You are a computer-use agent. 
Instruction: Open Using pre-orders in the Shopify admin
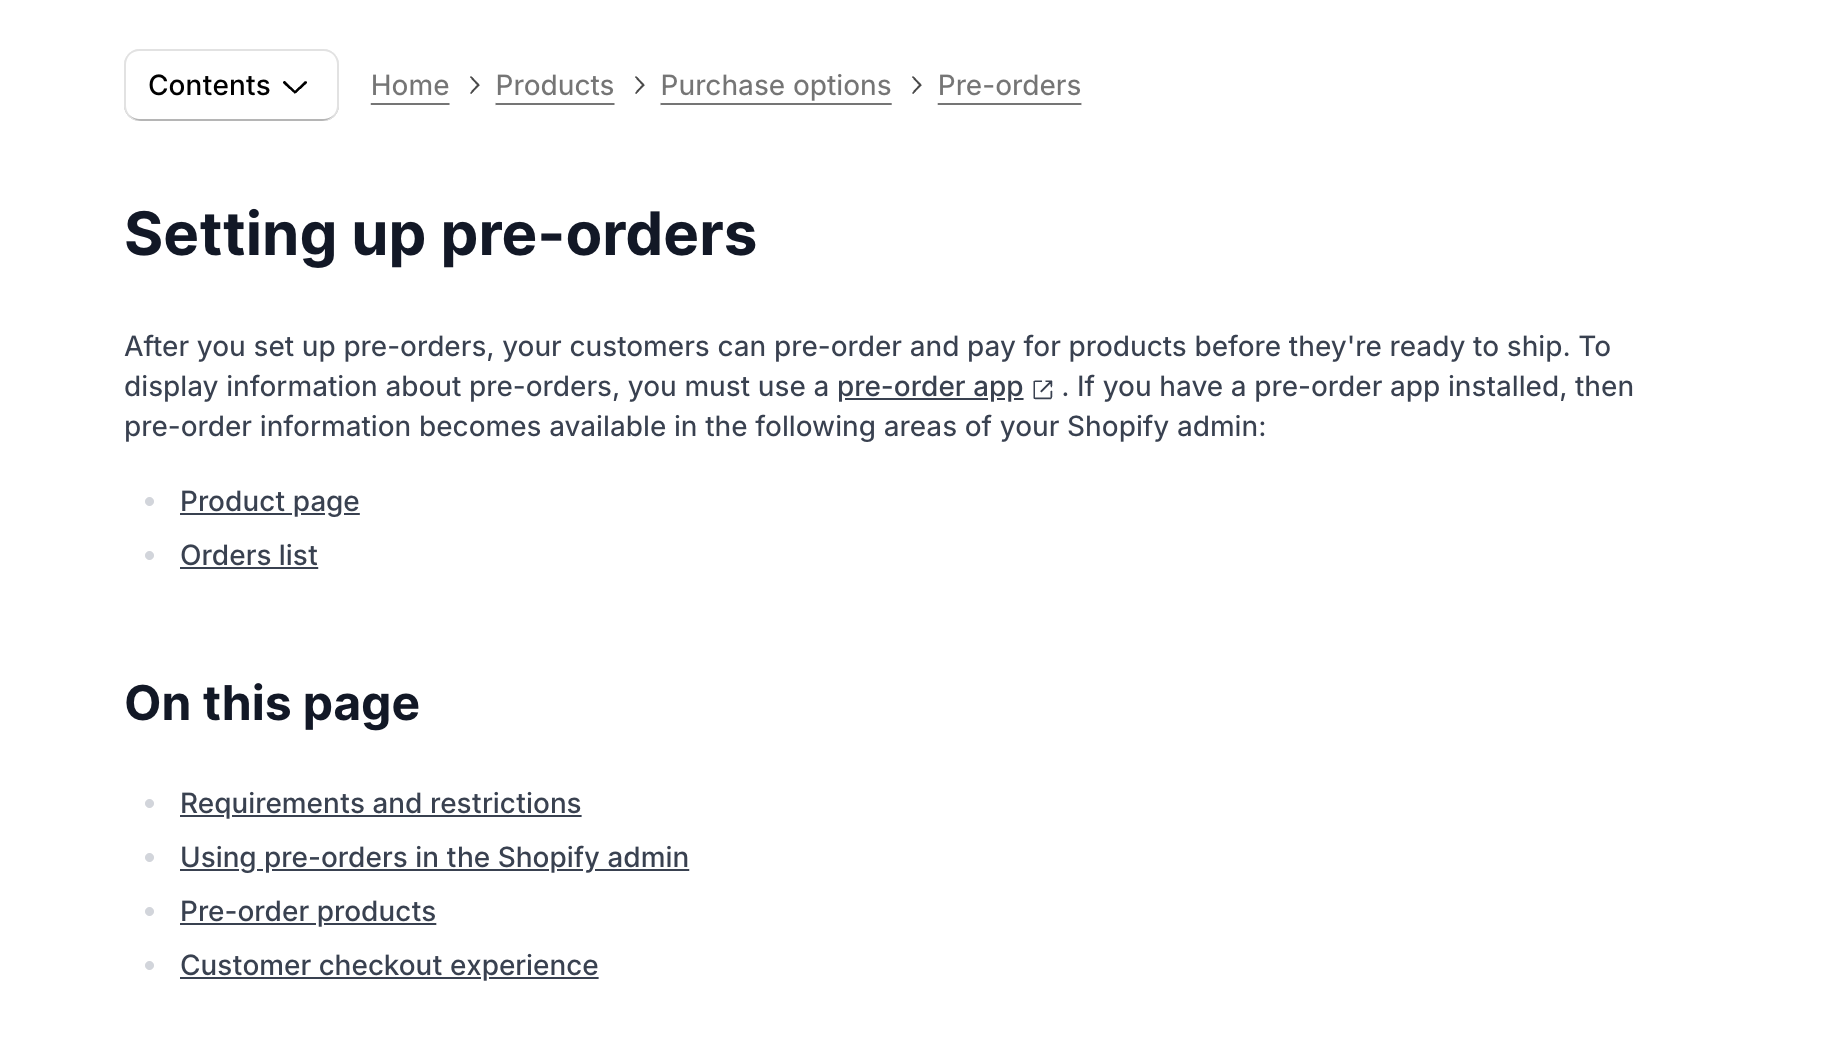[434, 857]
